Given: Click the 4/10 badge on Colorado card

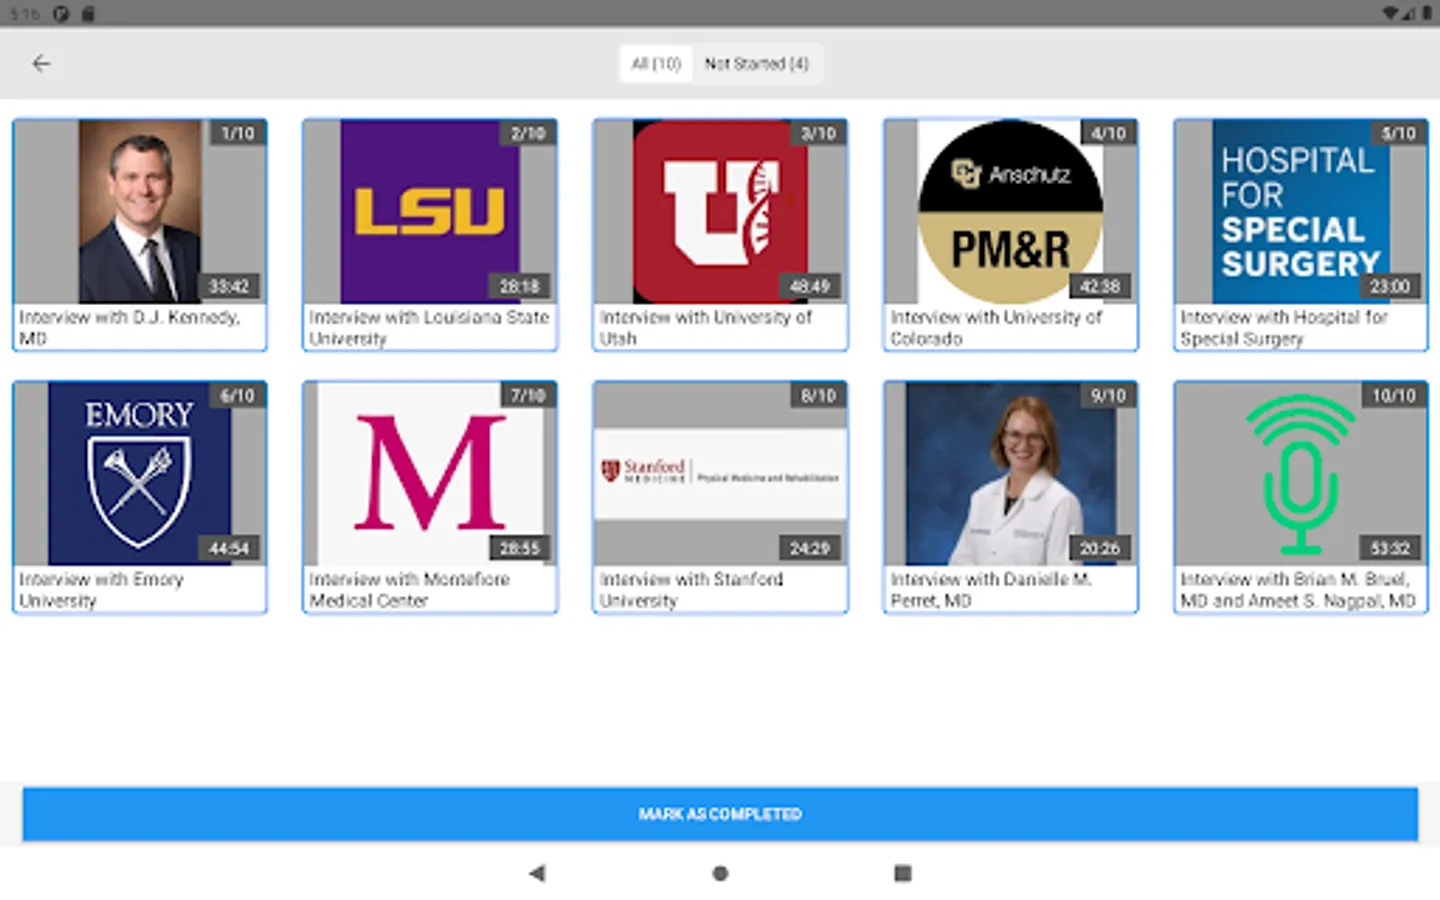Looking at the screenshot, I should pyautogui.click(x=1108, y=133).
